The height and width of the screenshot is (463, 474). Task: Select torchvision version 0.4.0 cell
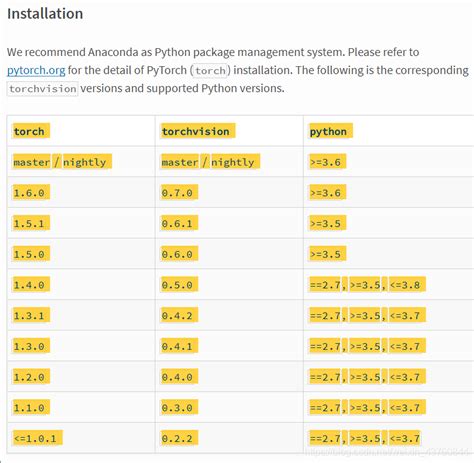[x=179, y=377]
